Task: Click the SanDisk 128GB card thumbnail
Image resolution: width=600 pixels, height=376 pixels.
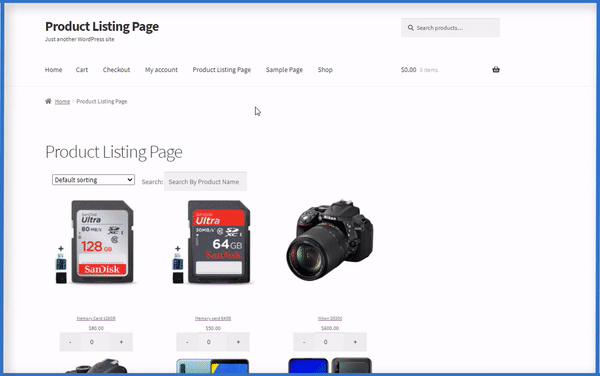Action: [96, 242]
